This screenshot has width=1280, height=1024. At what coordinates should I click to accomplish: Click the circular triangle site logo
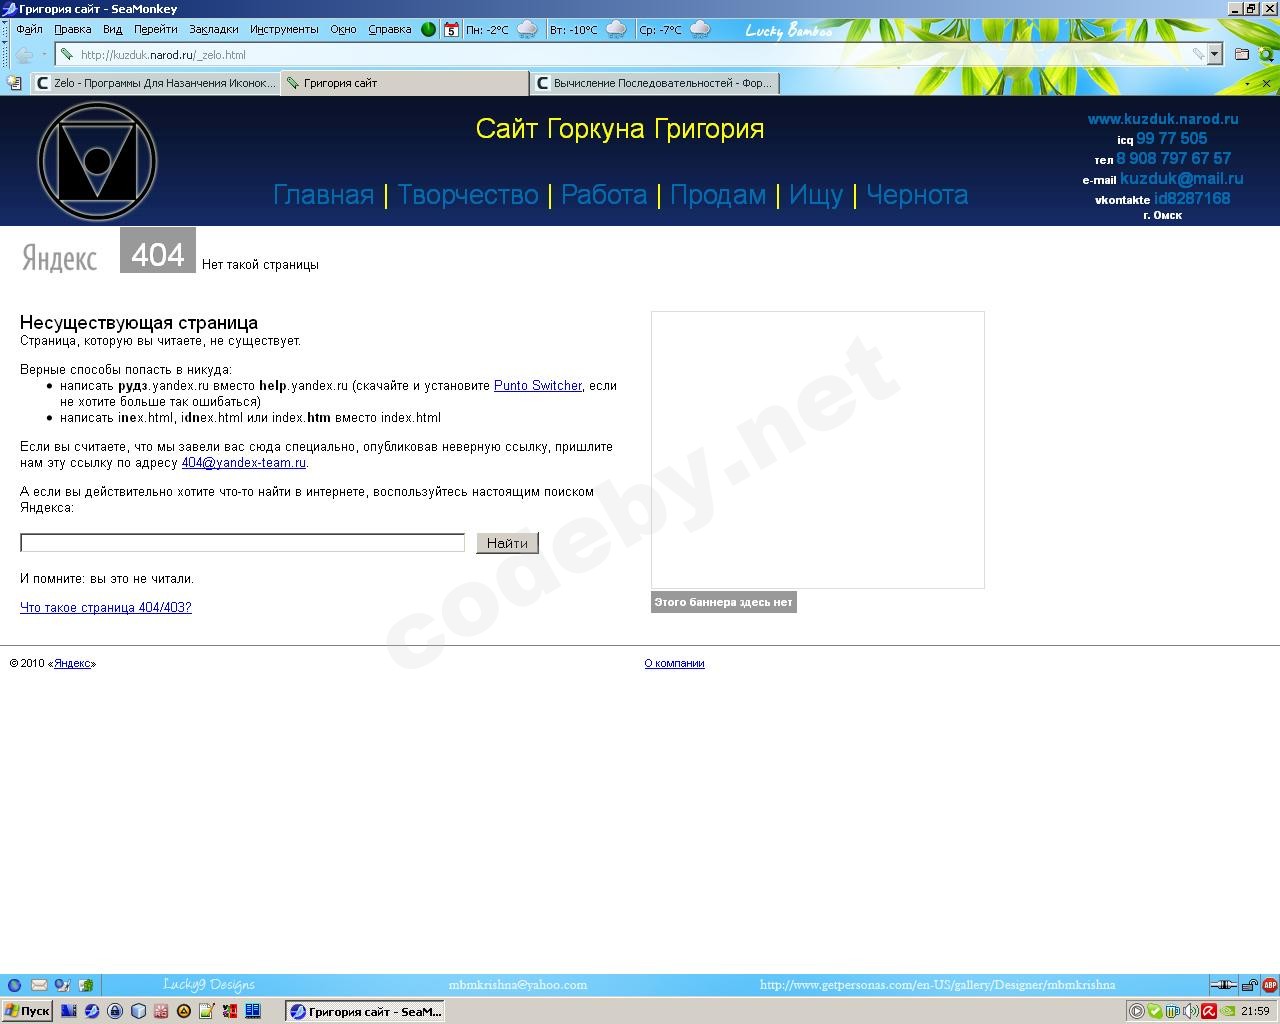coord(97,161)
